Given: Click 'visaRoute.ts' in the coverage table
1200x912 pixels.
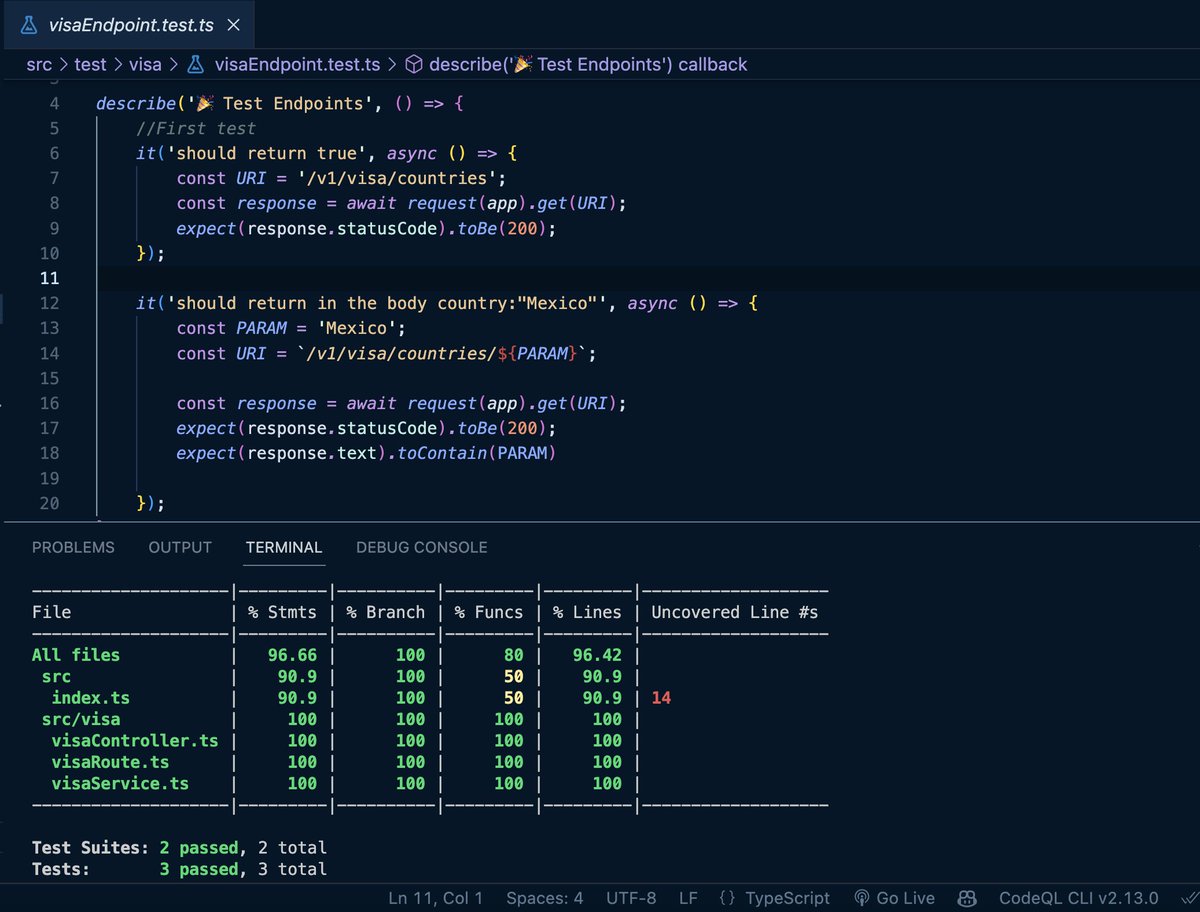Looking at the screenshot, I should pos(110,762).
